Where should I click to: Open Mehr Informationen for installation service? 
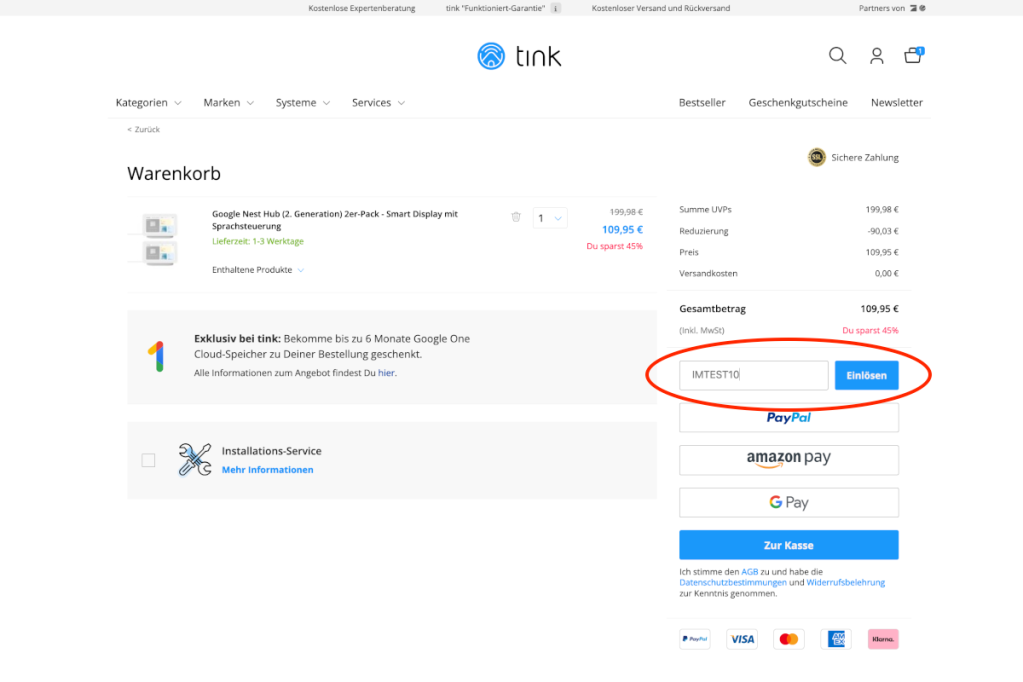267,470
